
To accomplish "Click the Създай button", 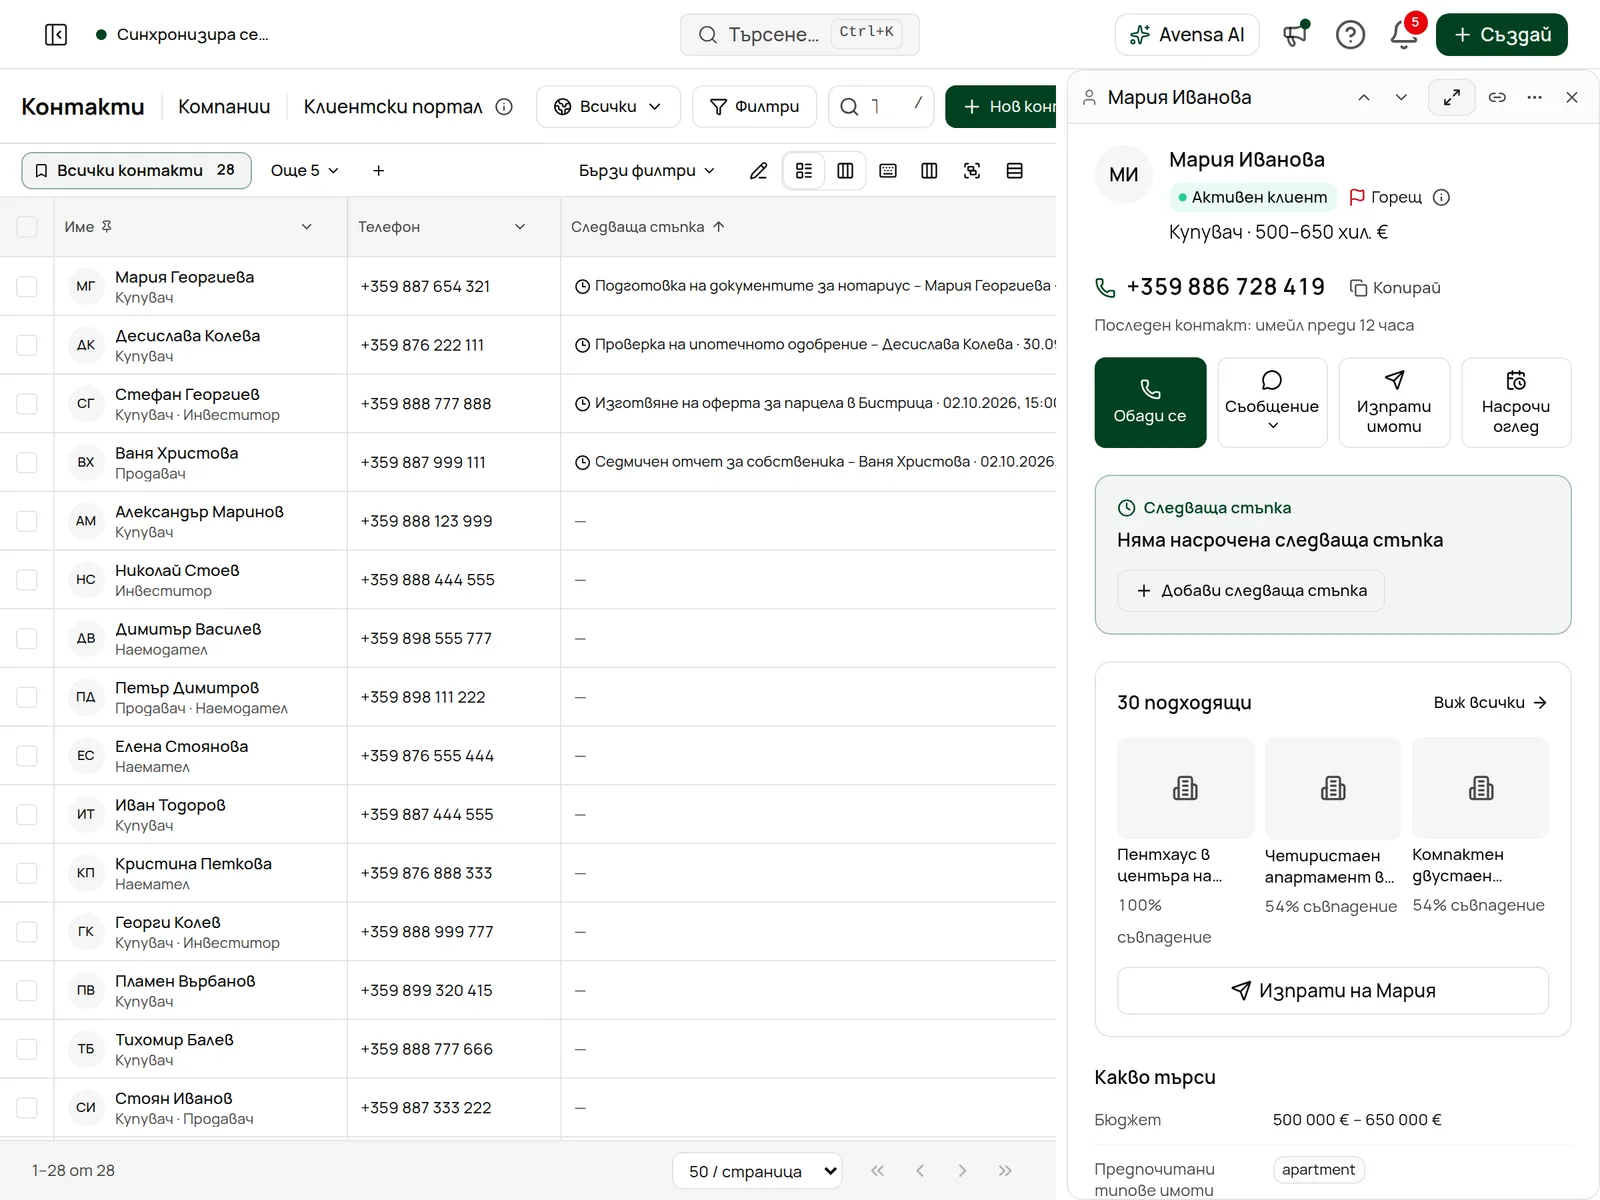I will click(x=1502, y=35).
